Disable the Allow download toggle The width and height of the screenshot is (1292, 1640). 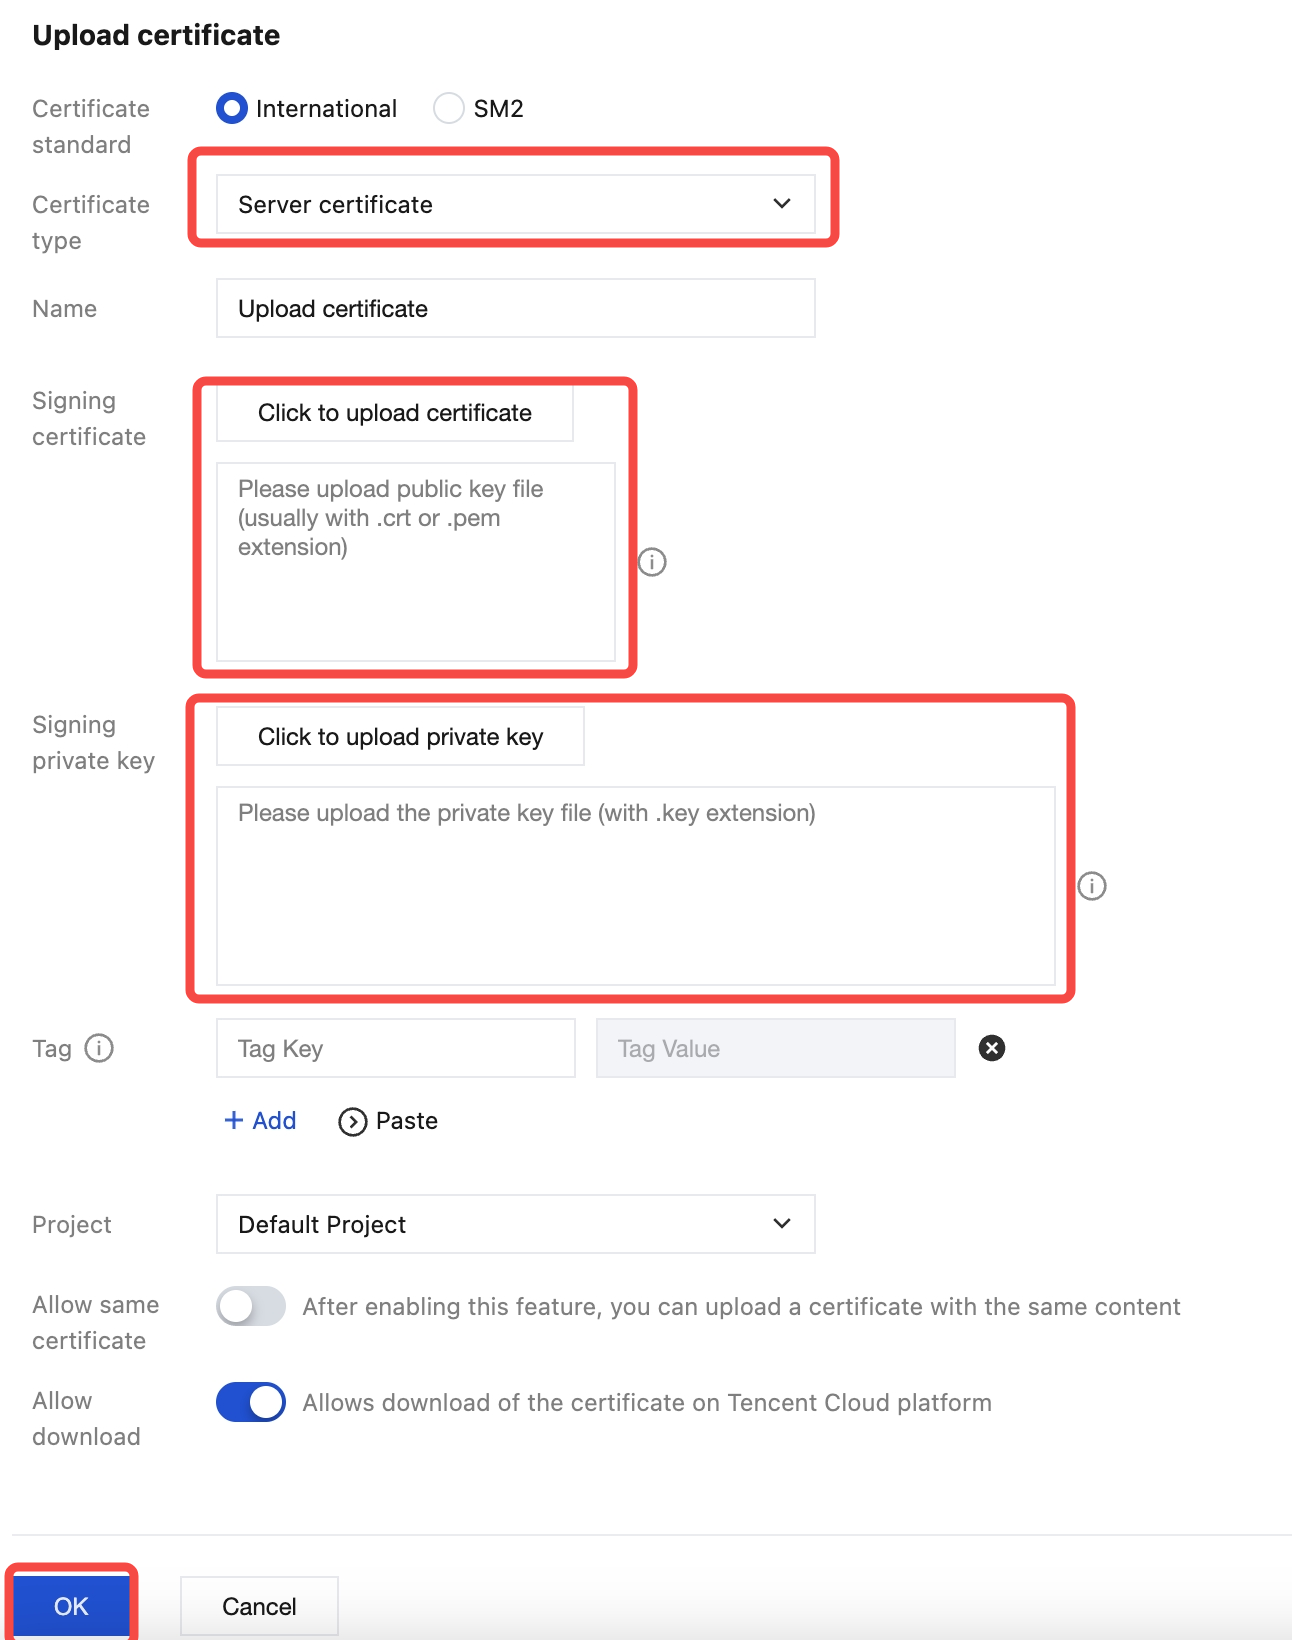[x=251, y=1402]
